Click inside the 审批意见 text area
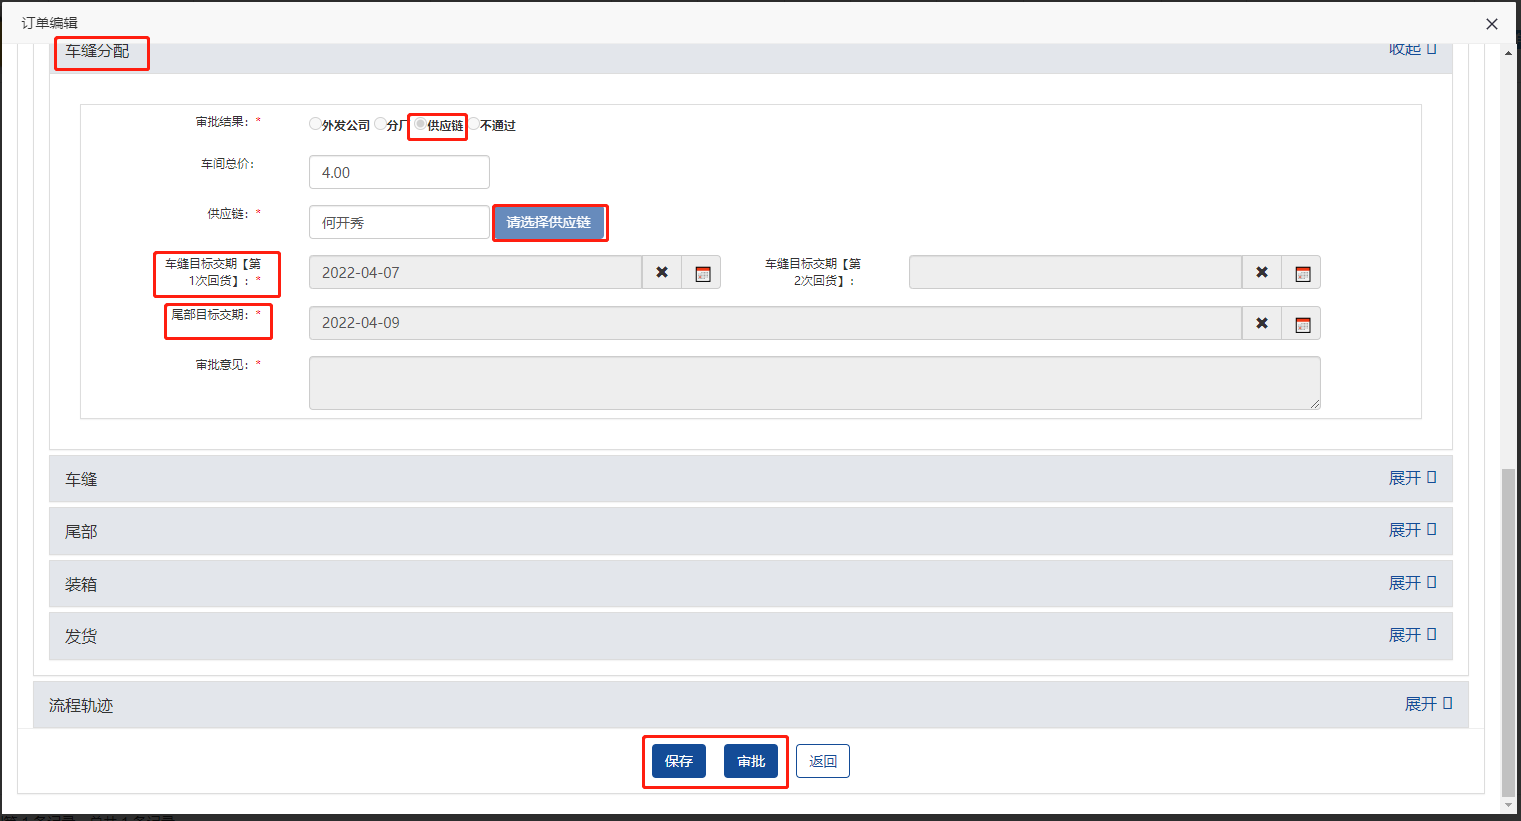This screenshot has height=821, width=1521. (814, 383)
